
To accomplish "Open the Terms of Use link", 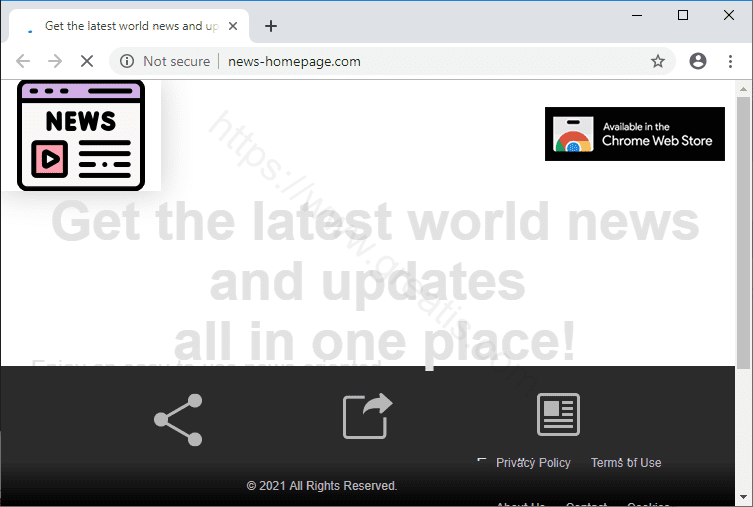I will point(626,463).
